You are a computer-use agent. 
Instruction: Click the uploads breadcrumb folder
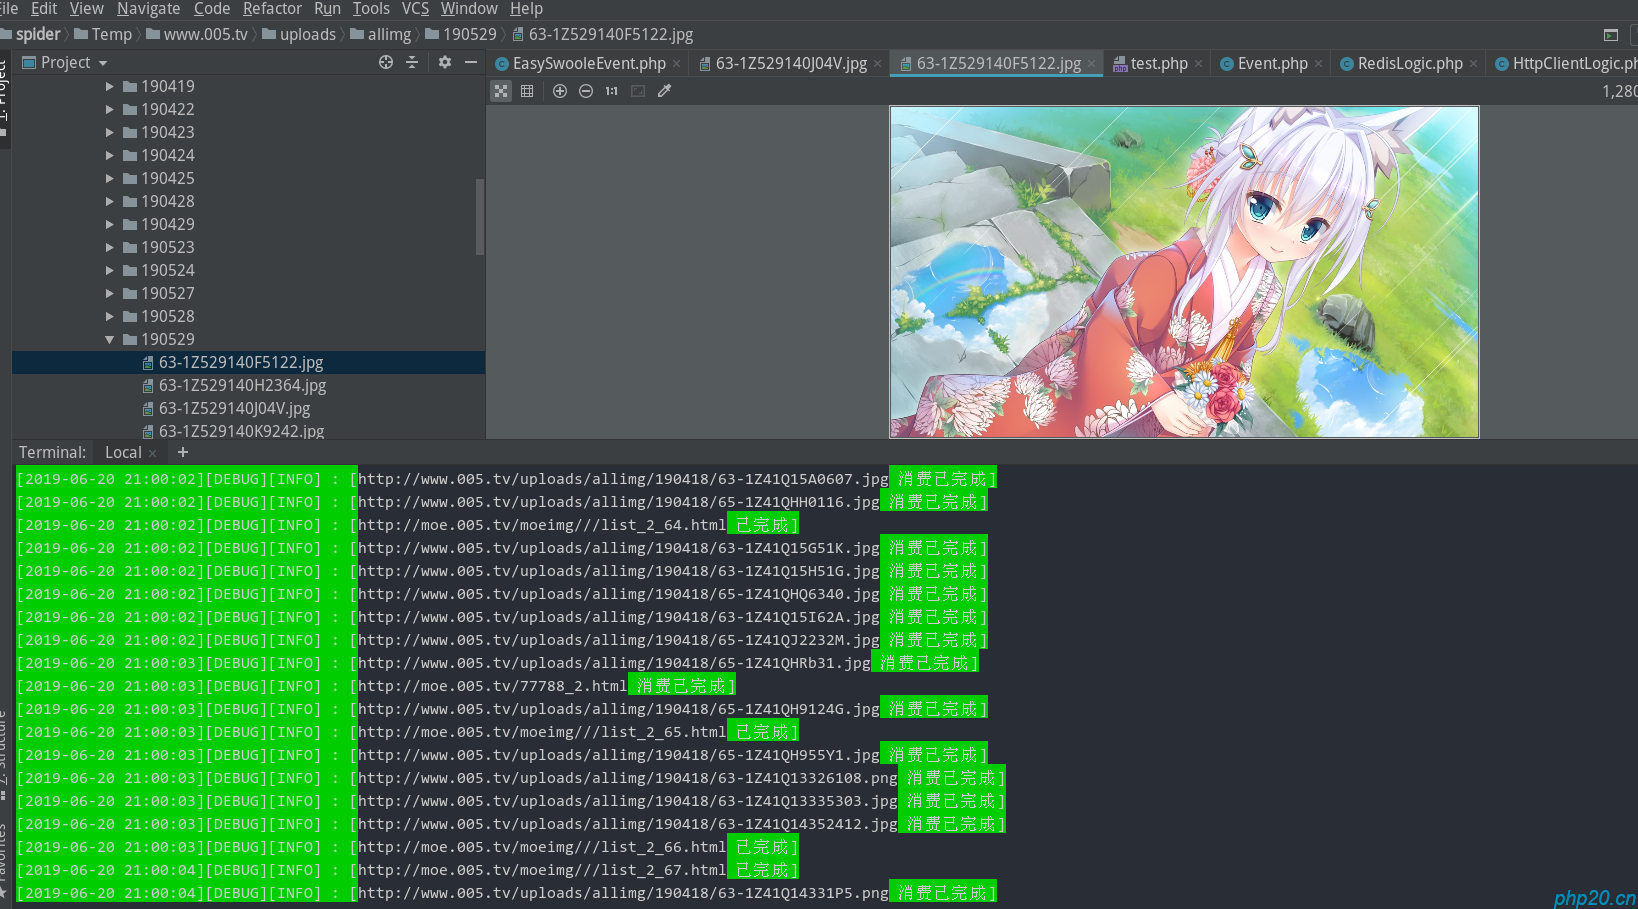299,34
